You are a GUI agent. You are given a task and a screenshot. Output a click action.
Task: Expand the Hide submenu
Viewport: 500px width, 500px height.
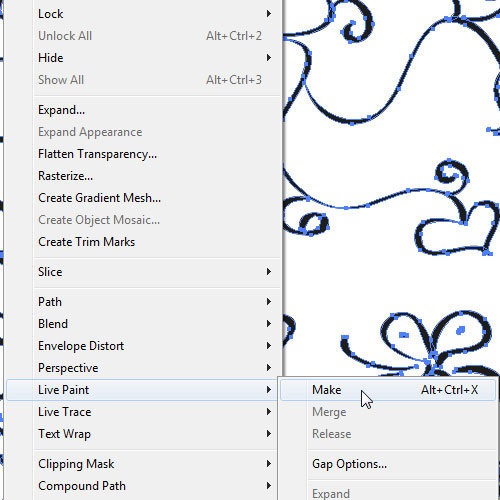click(x=157, y=58)
